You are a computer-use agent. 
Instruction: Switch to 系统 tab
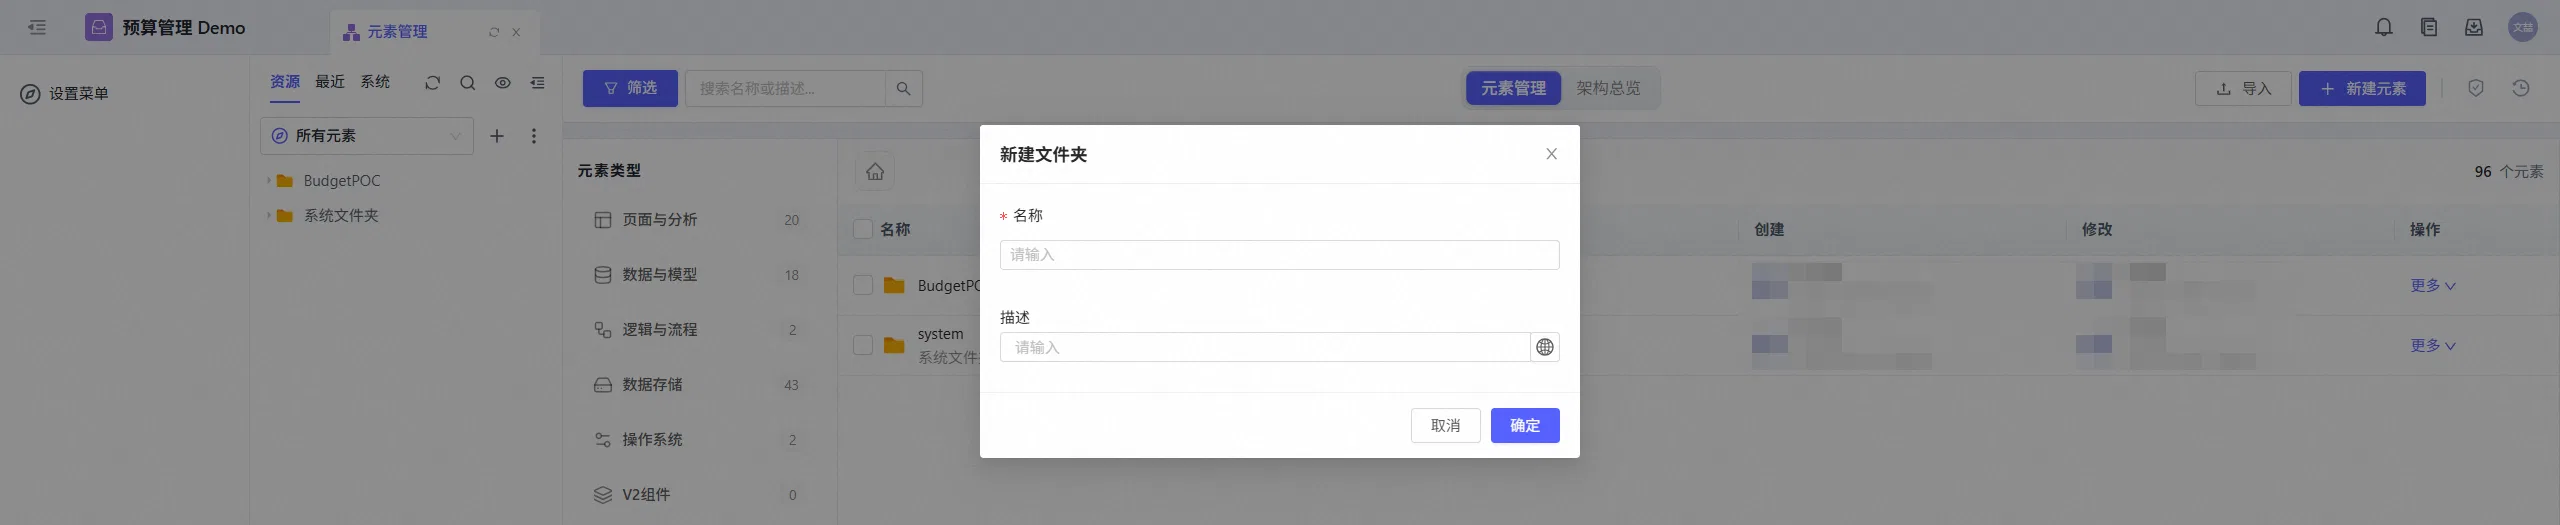click(x=375, y=82)
